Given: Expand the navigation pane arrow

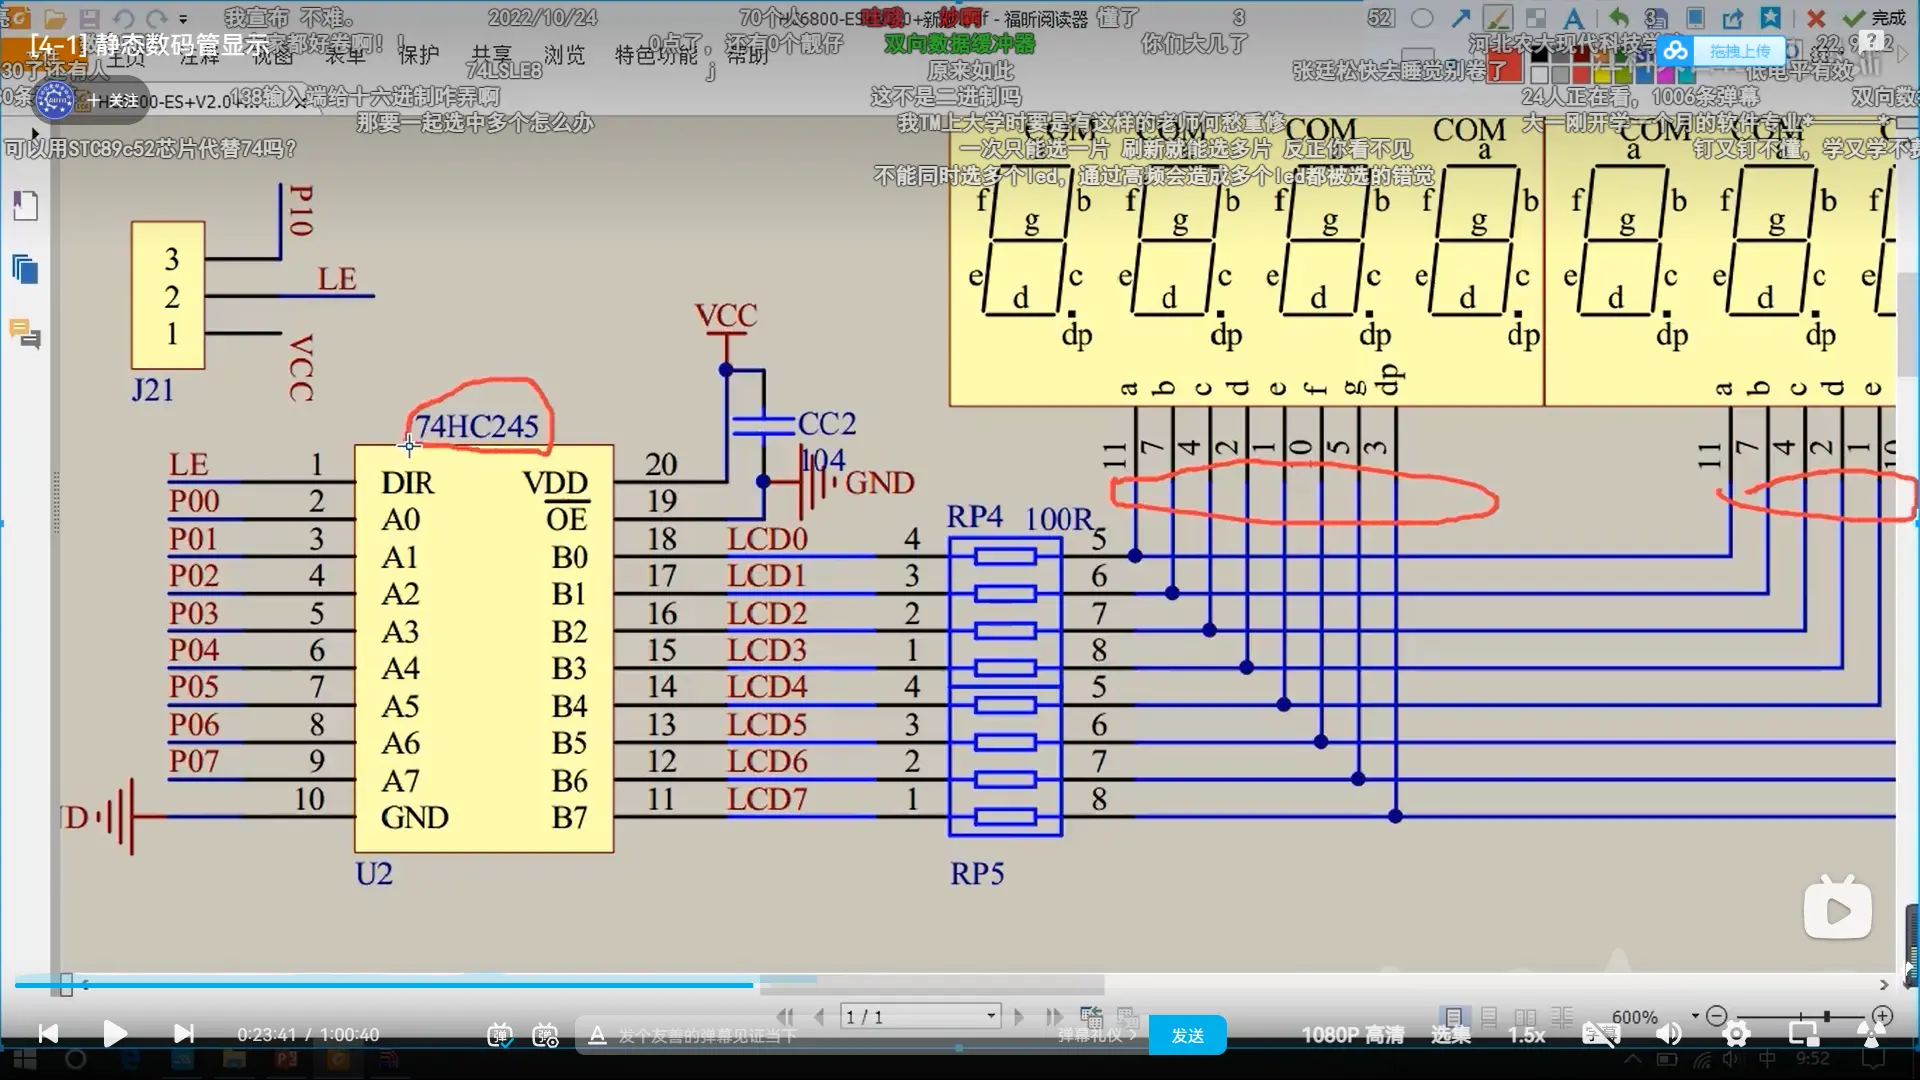Looking at the screenshot, I should click(35, 132).
